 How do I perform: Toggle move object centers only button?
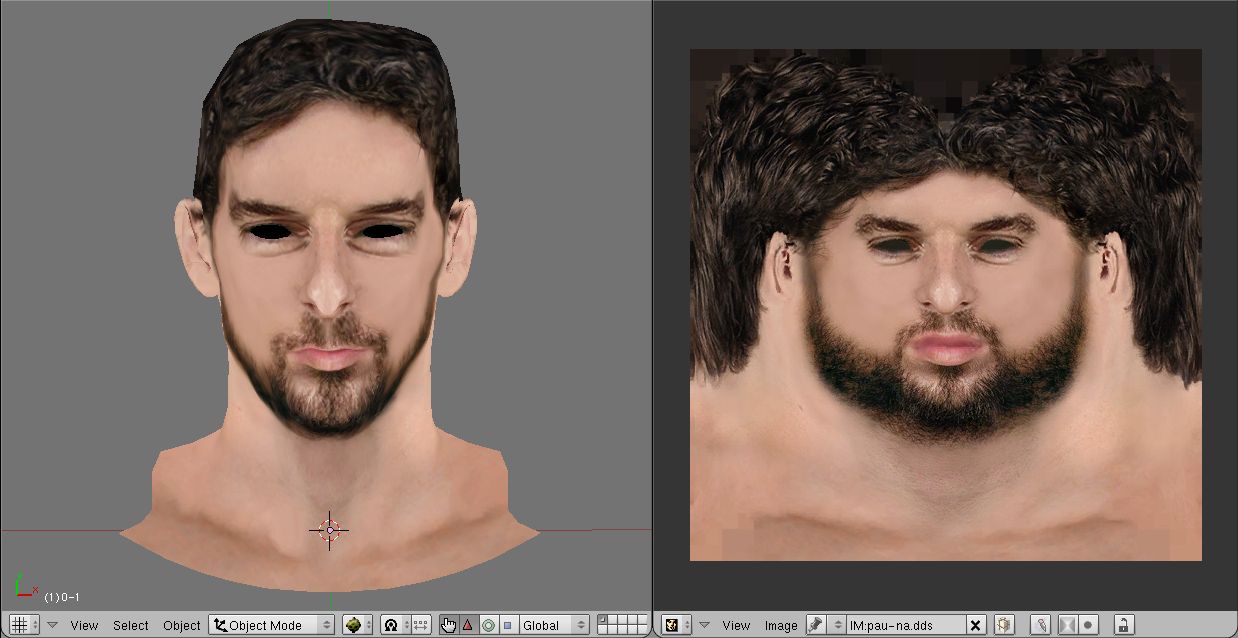pyautogui.click(x=420, y=625)
